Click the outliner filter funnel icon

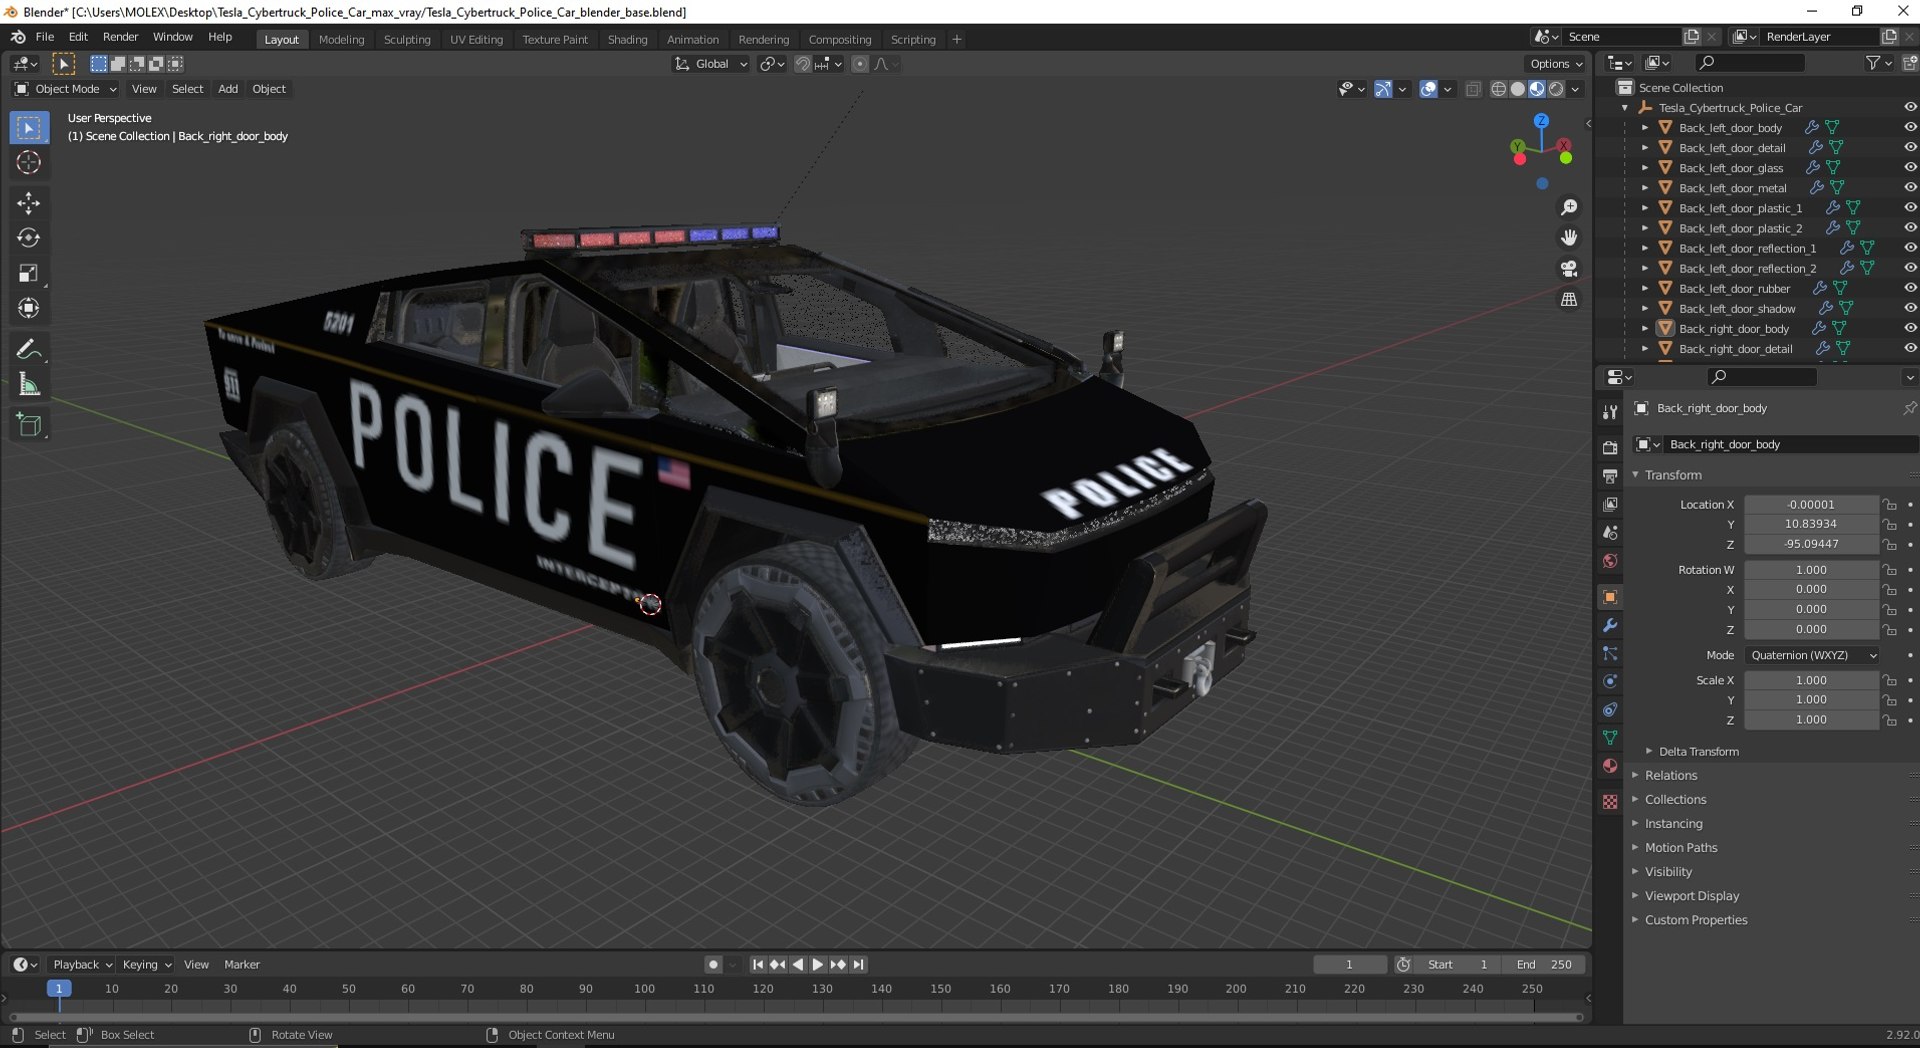click(x=1873, y=63)
